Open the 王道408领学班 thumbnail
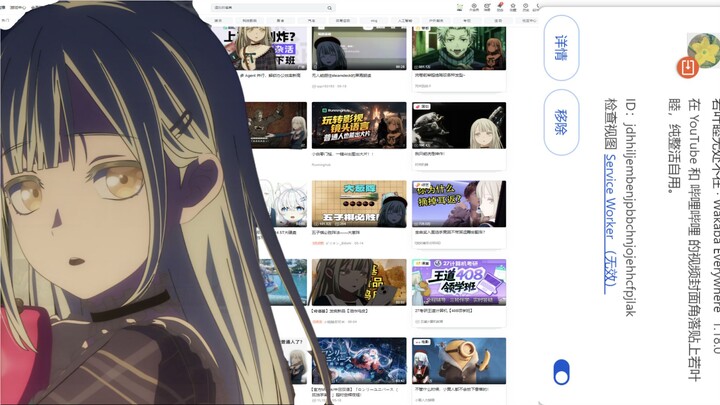The height and width of the screenshot is (405, 720). click(459, 282)
